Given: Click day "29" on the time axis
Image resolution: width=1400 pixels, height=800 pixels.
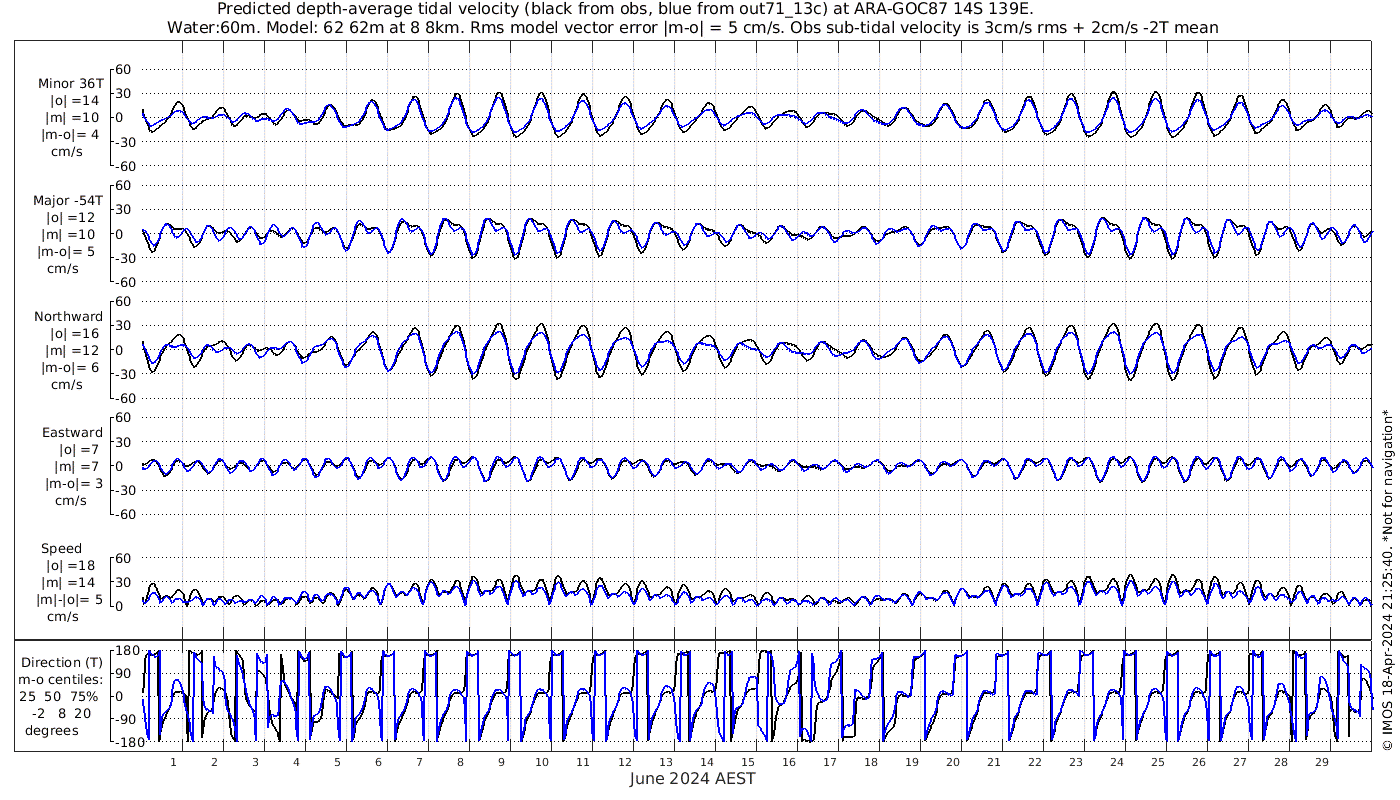Looking at the screenshot, I should click(1321, 762).
